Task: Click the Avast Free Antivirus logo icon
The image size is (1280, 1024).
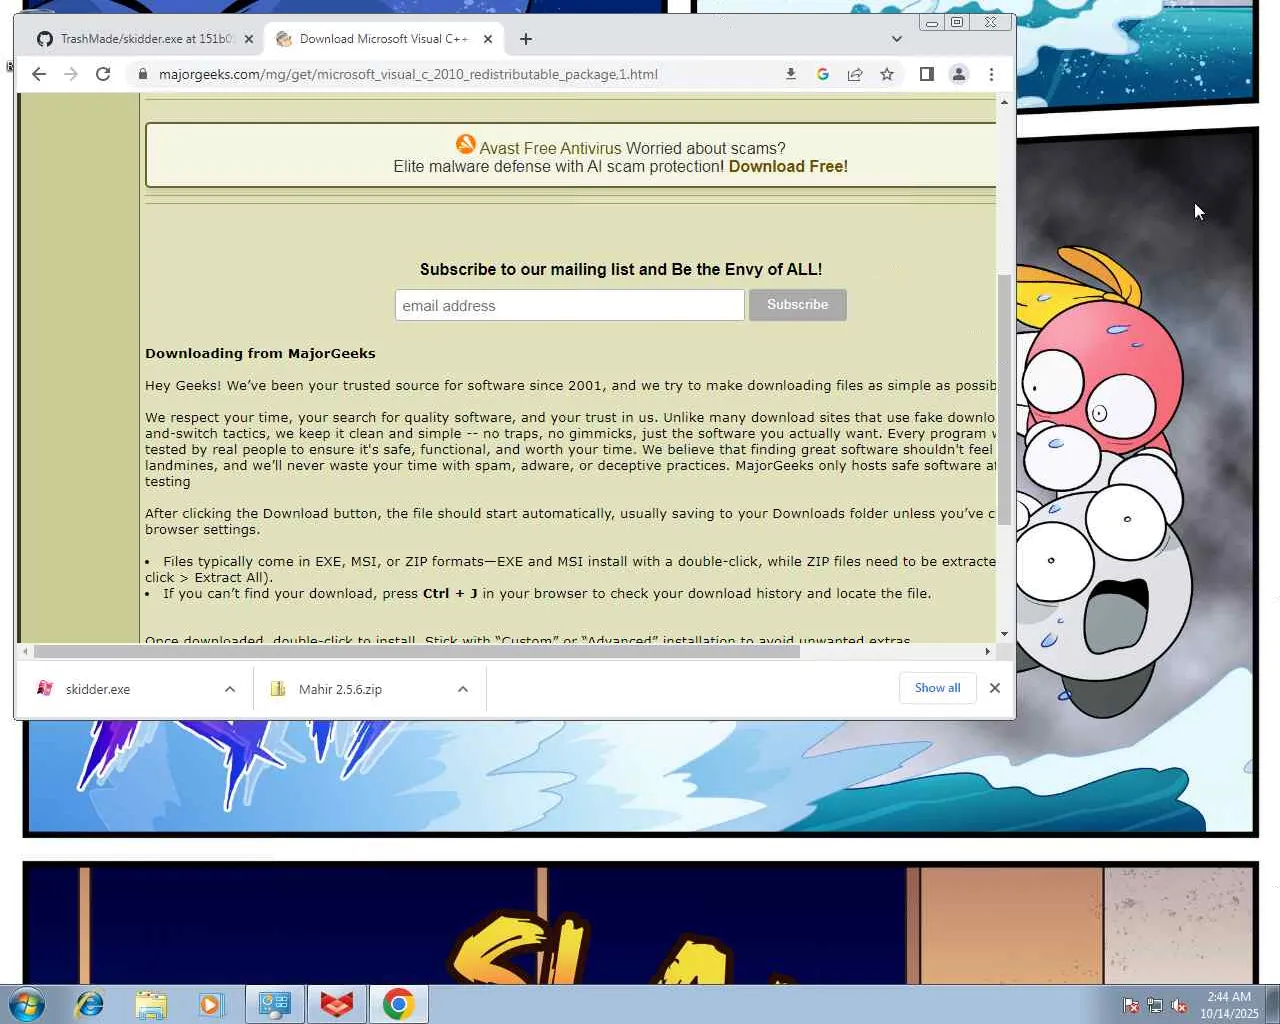Action: (x=466, y=145)
